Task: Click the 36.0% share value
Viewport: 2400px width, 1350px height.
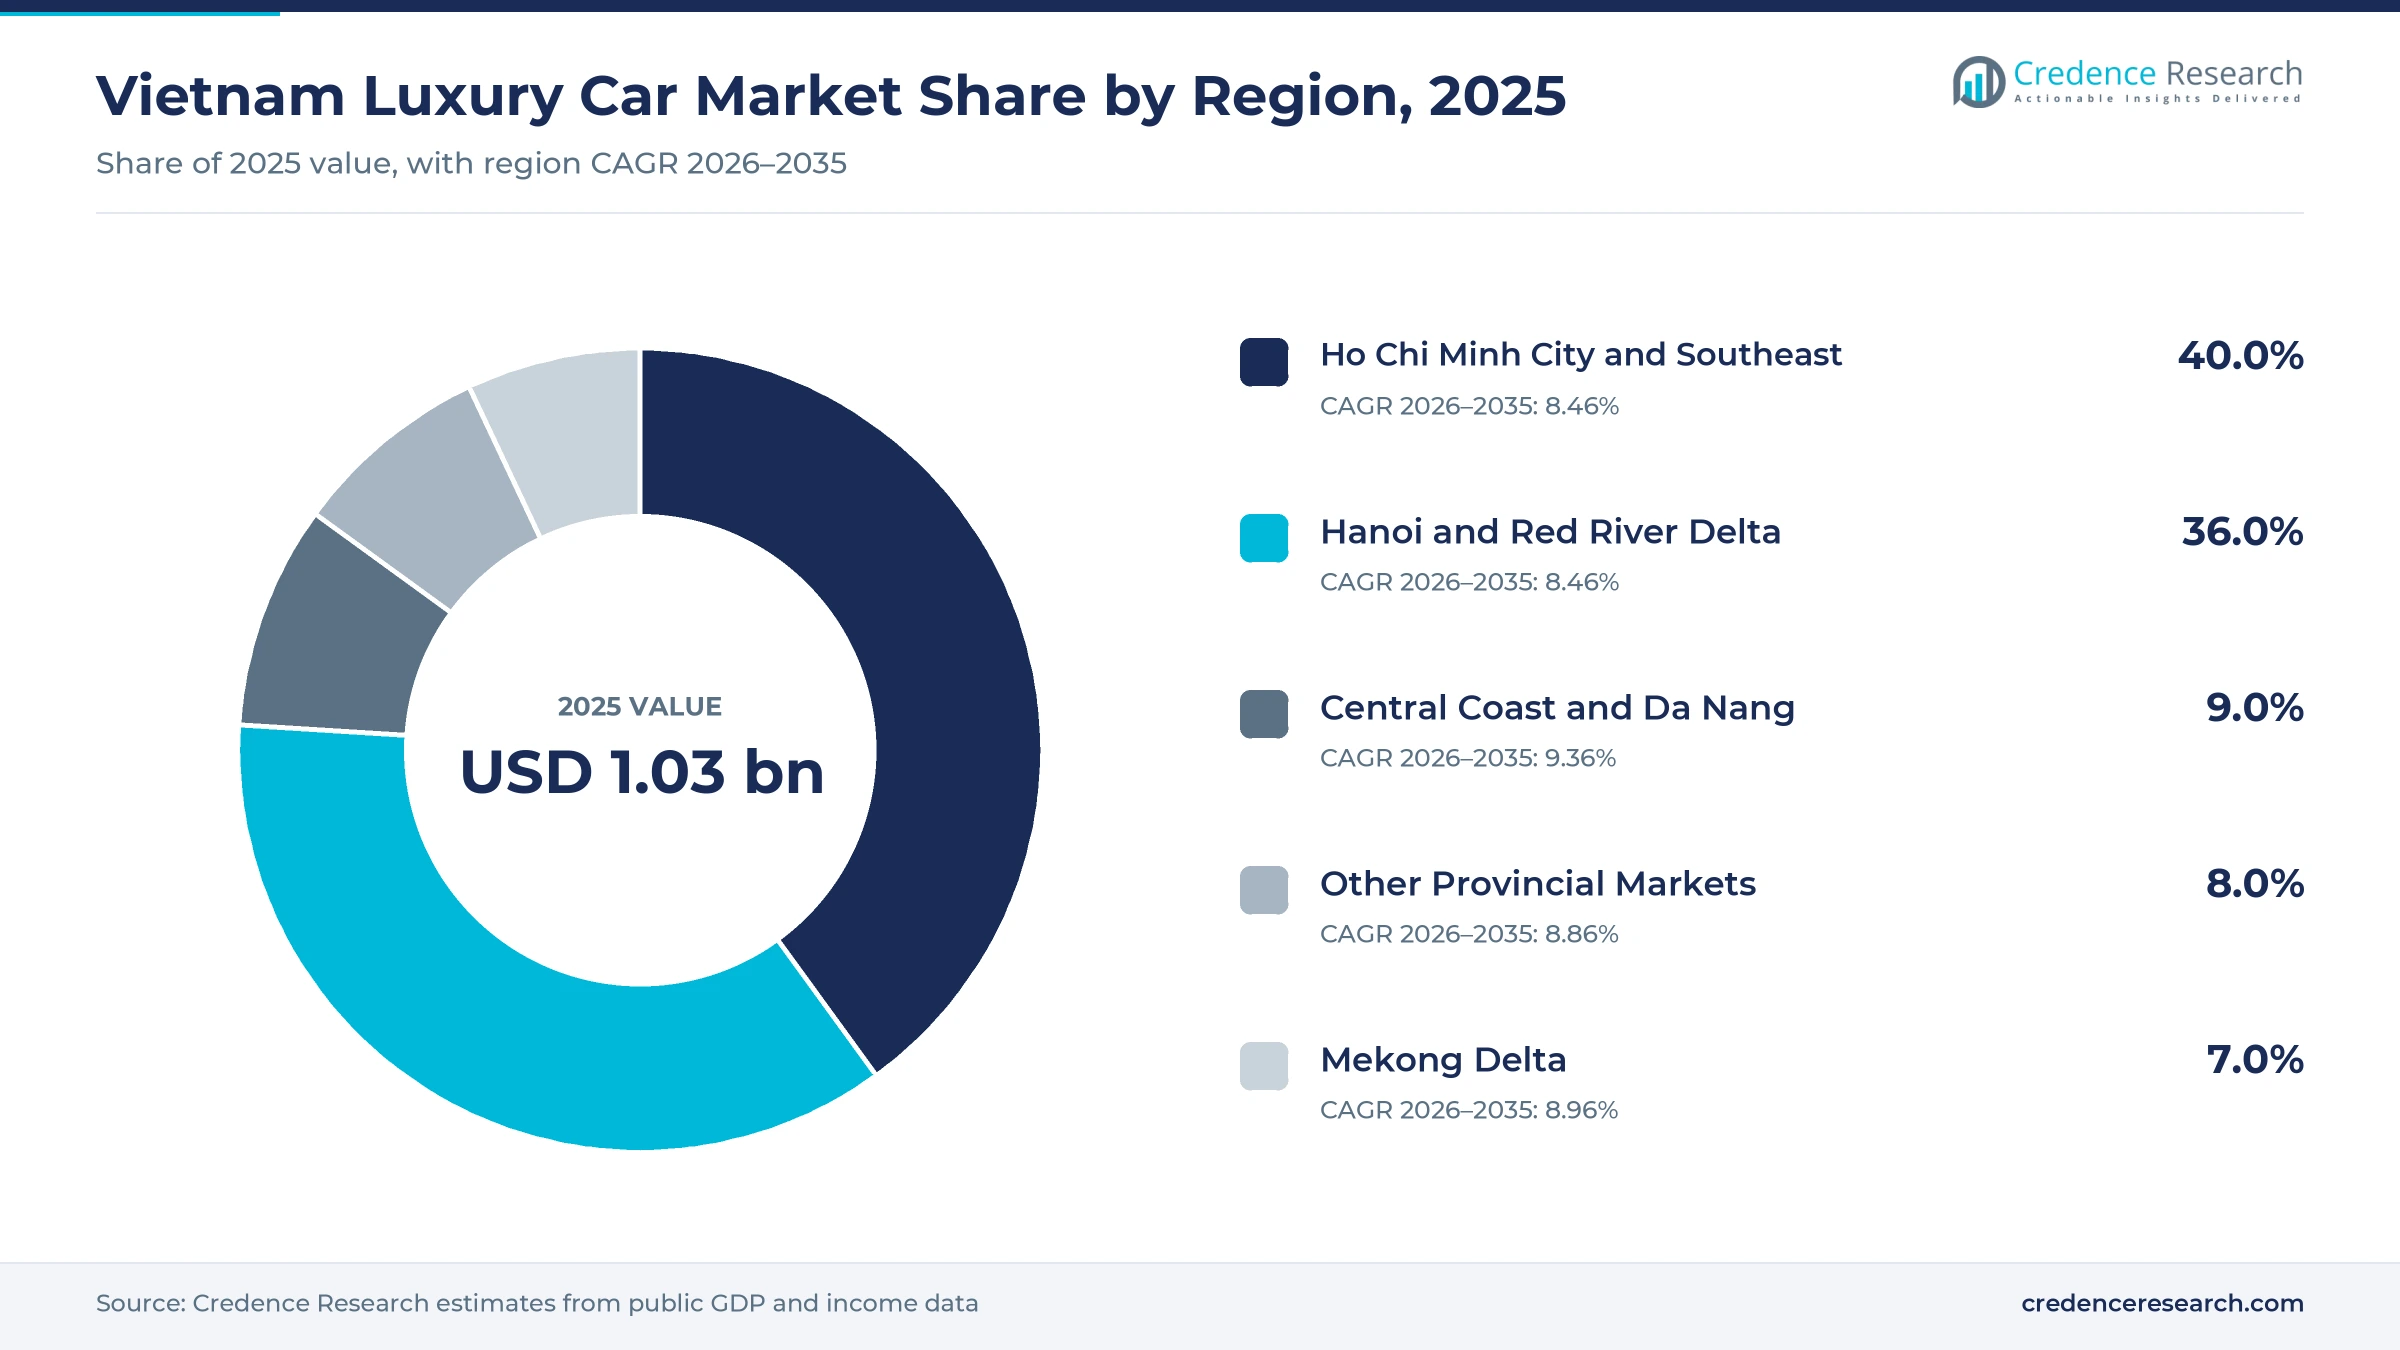Action: tap(2243, 532)
